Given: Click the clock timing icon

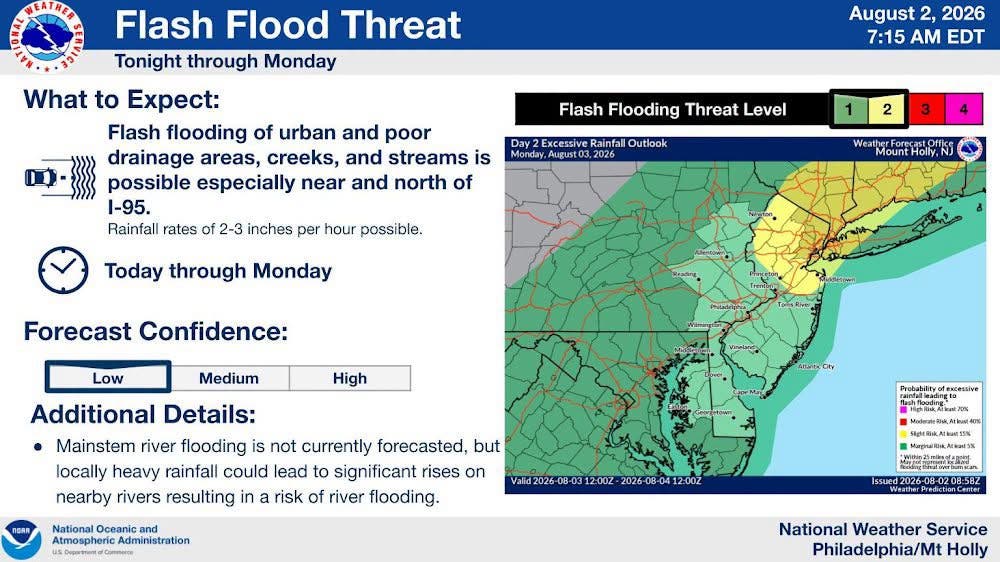Looking at the screenshot, I should pyautogui.click(x=63, y=270).
